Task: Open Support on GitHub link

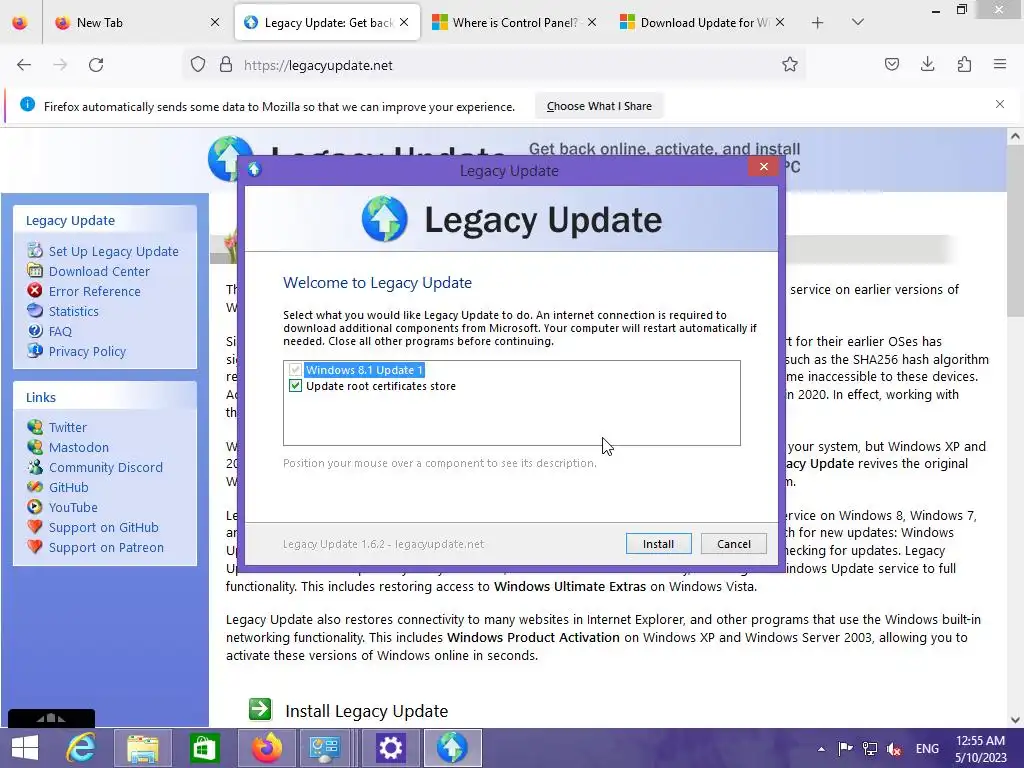Action: (x=103, y=528)
